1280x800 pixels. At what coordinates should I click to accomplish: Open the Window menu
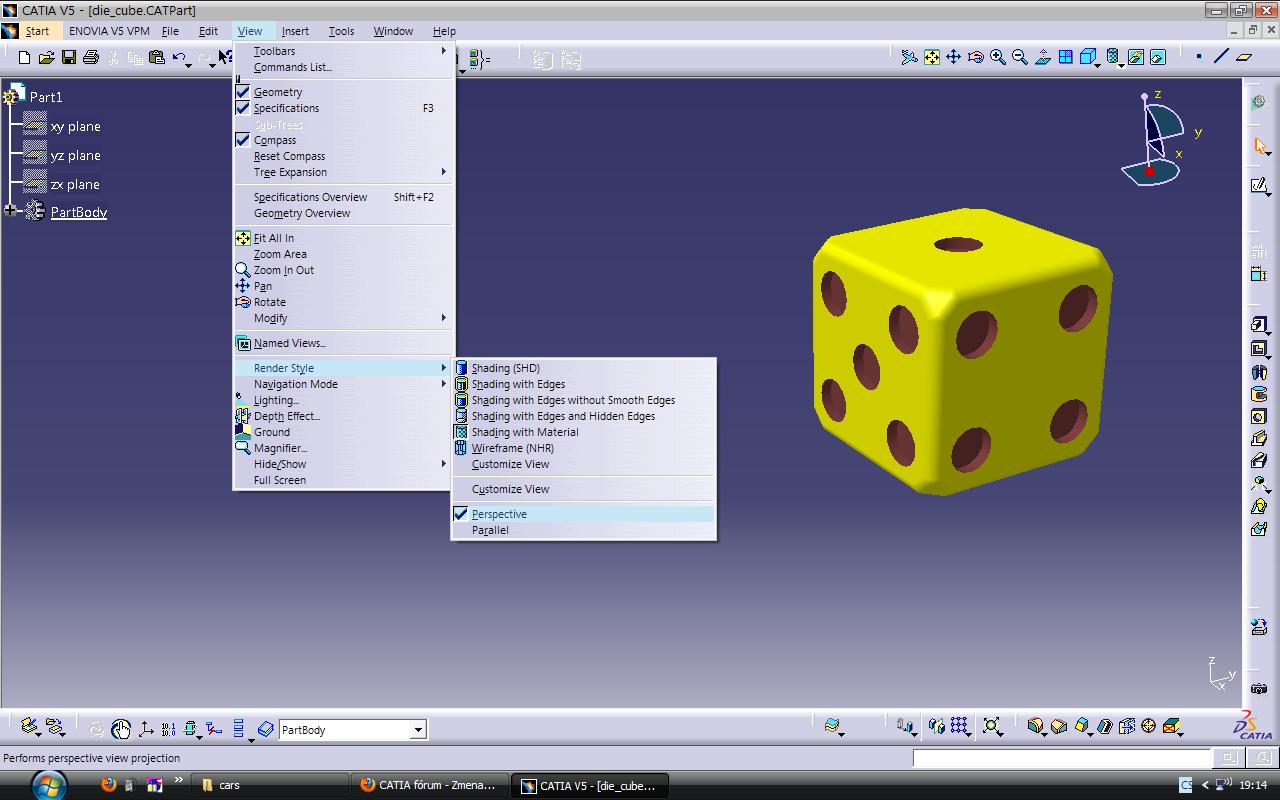point(393,31)
